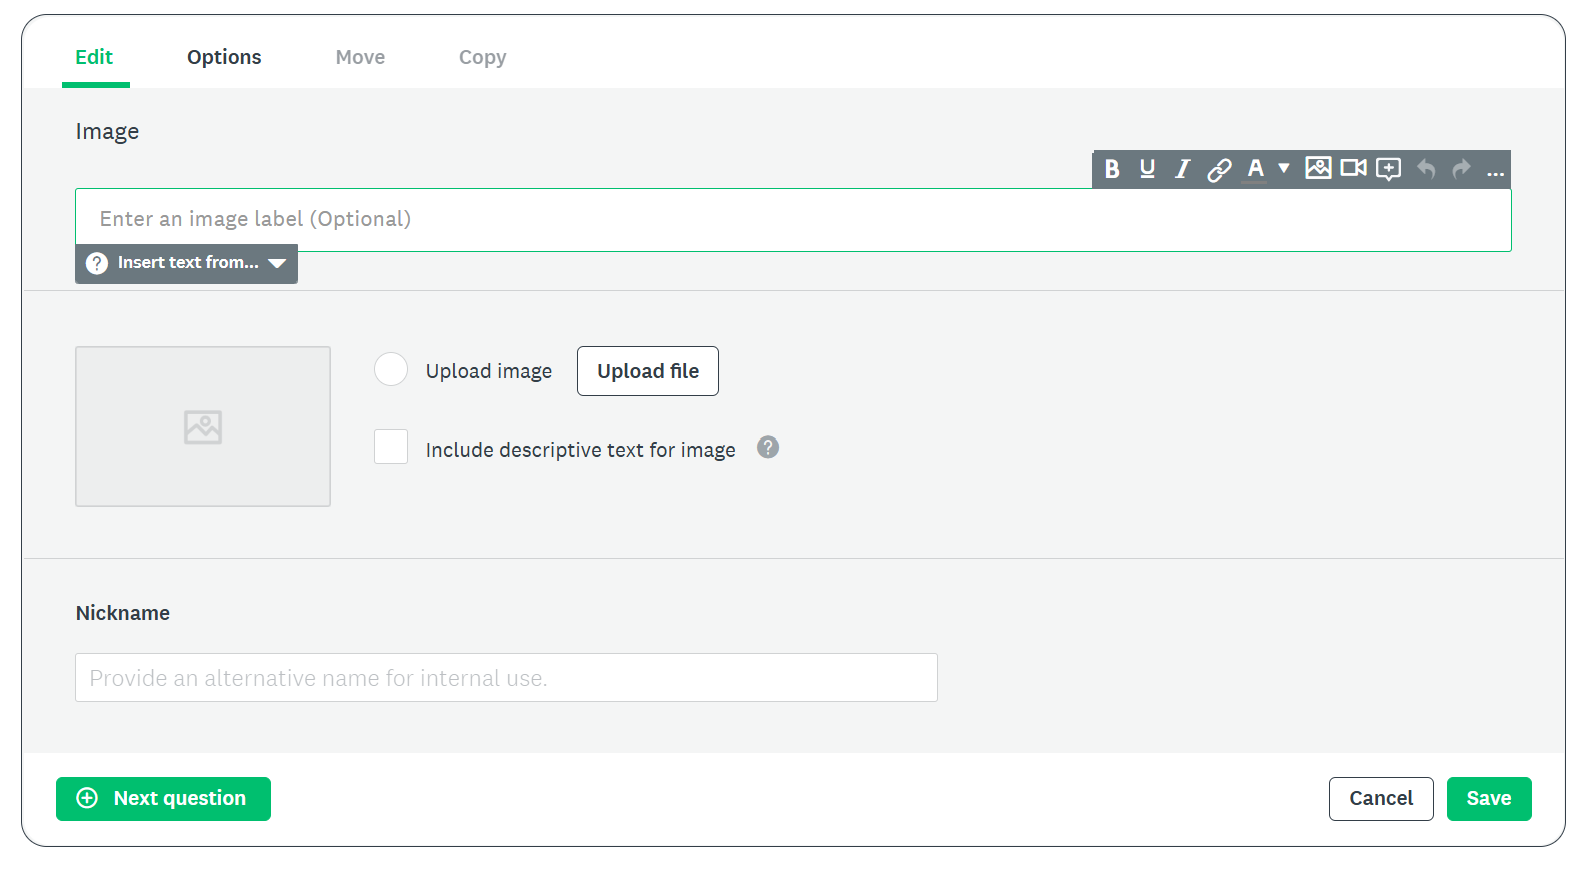Switch to the Options tab
The height and width of the screenshot is (874, 1580).
click(x=224, y=57)
